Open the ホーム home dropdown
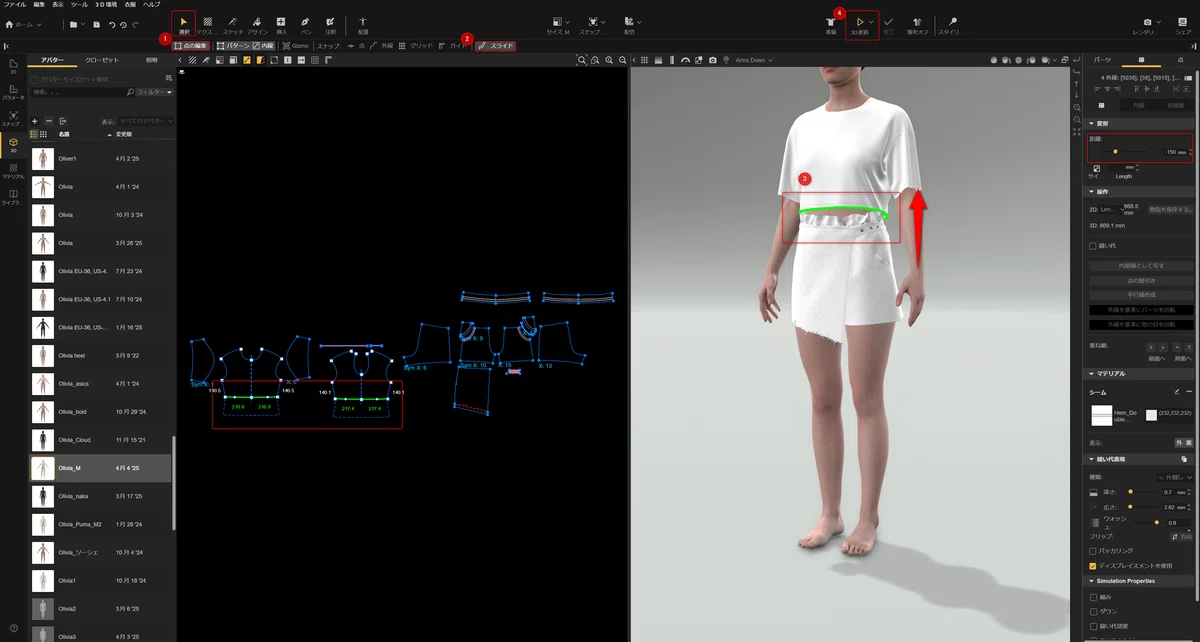Viewport: 1200px width, 642px height. point(25,23)
